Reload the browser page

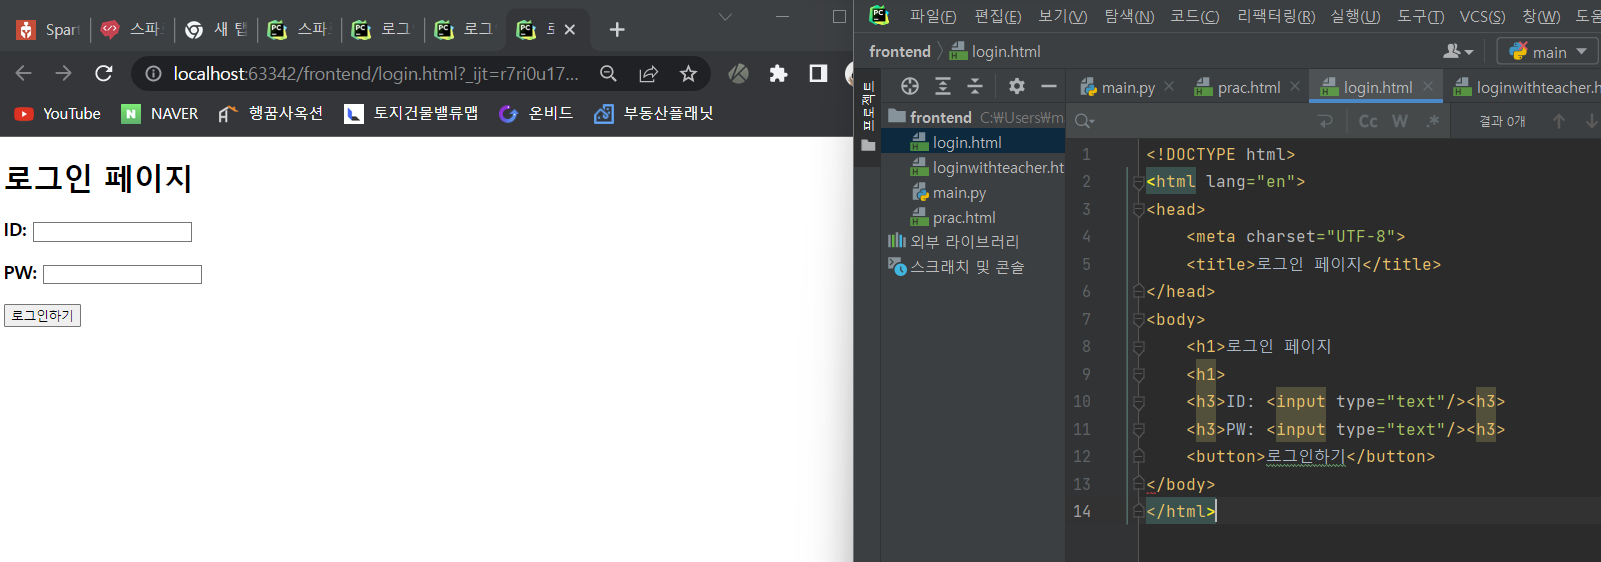point(103,73)
